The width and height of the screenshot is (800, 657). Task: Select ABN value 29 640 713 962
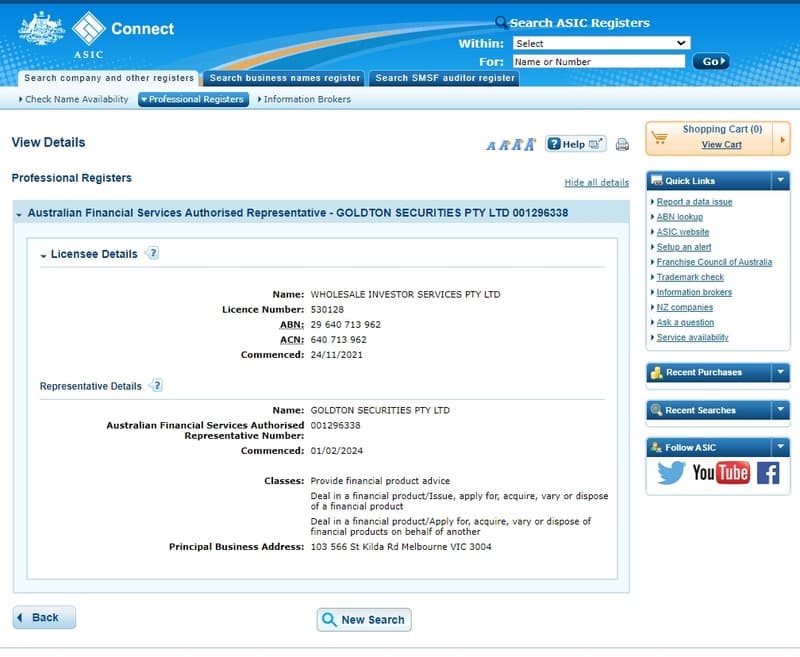coord(345,324)
